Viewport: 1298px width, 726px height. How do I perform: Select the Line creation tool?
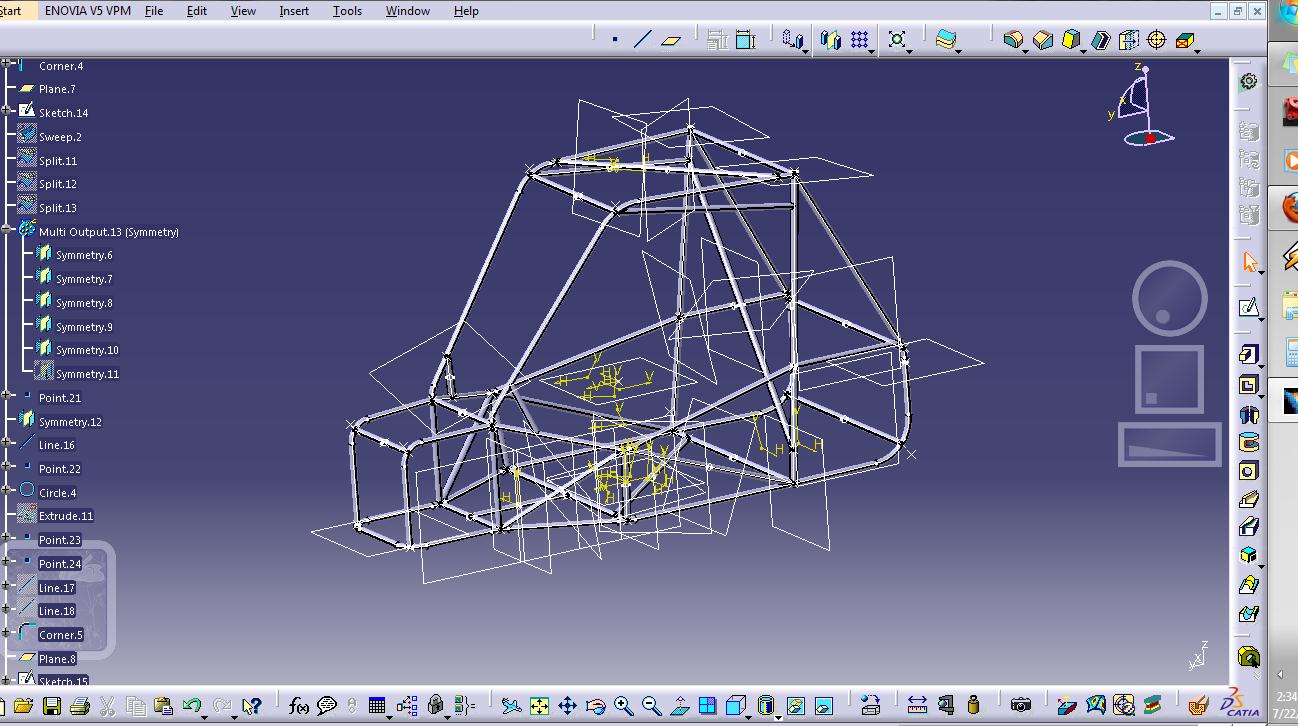(x=643, y=40)
